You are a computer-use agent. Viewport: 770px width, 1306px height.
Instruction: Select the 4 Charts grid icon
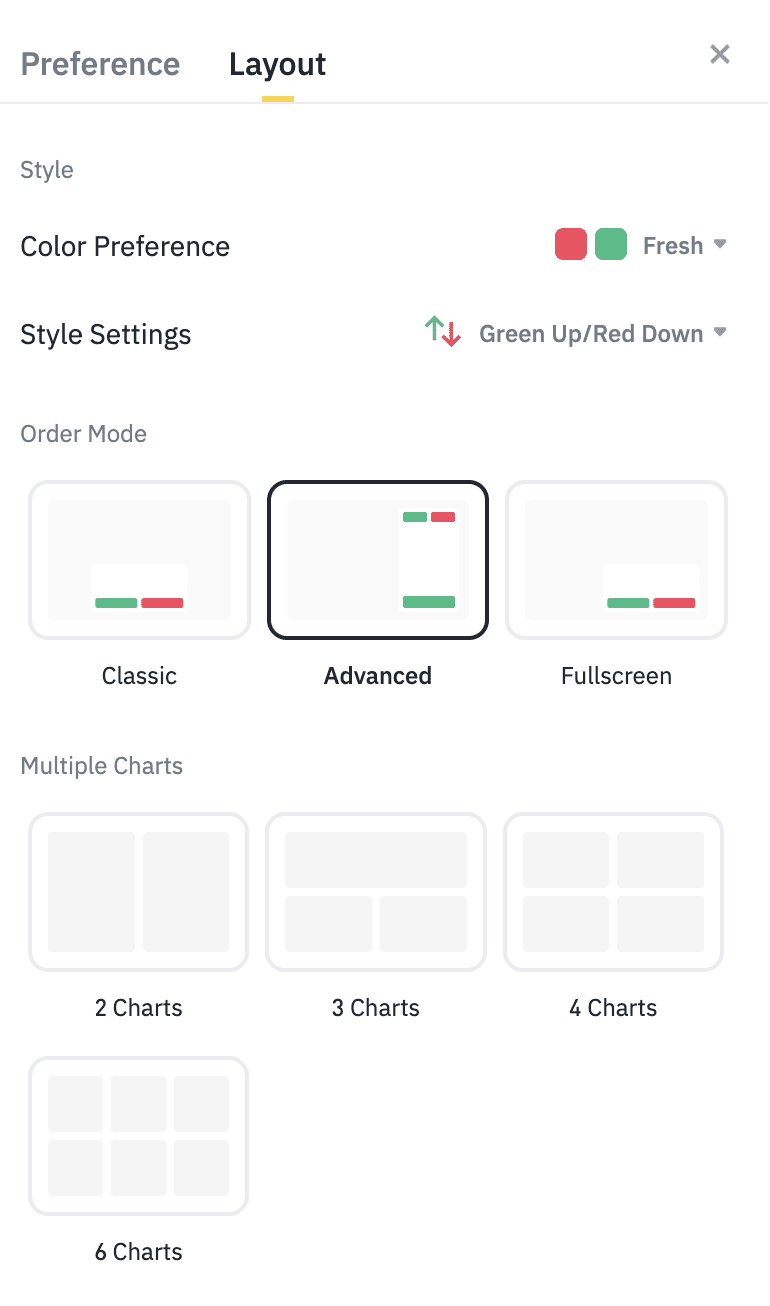[x=613, y=892]
